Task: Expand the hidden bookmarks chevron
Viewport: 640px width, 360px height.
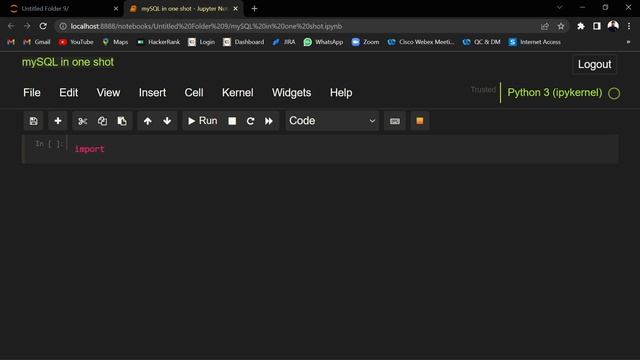Action: (628, 42)
